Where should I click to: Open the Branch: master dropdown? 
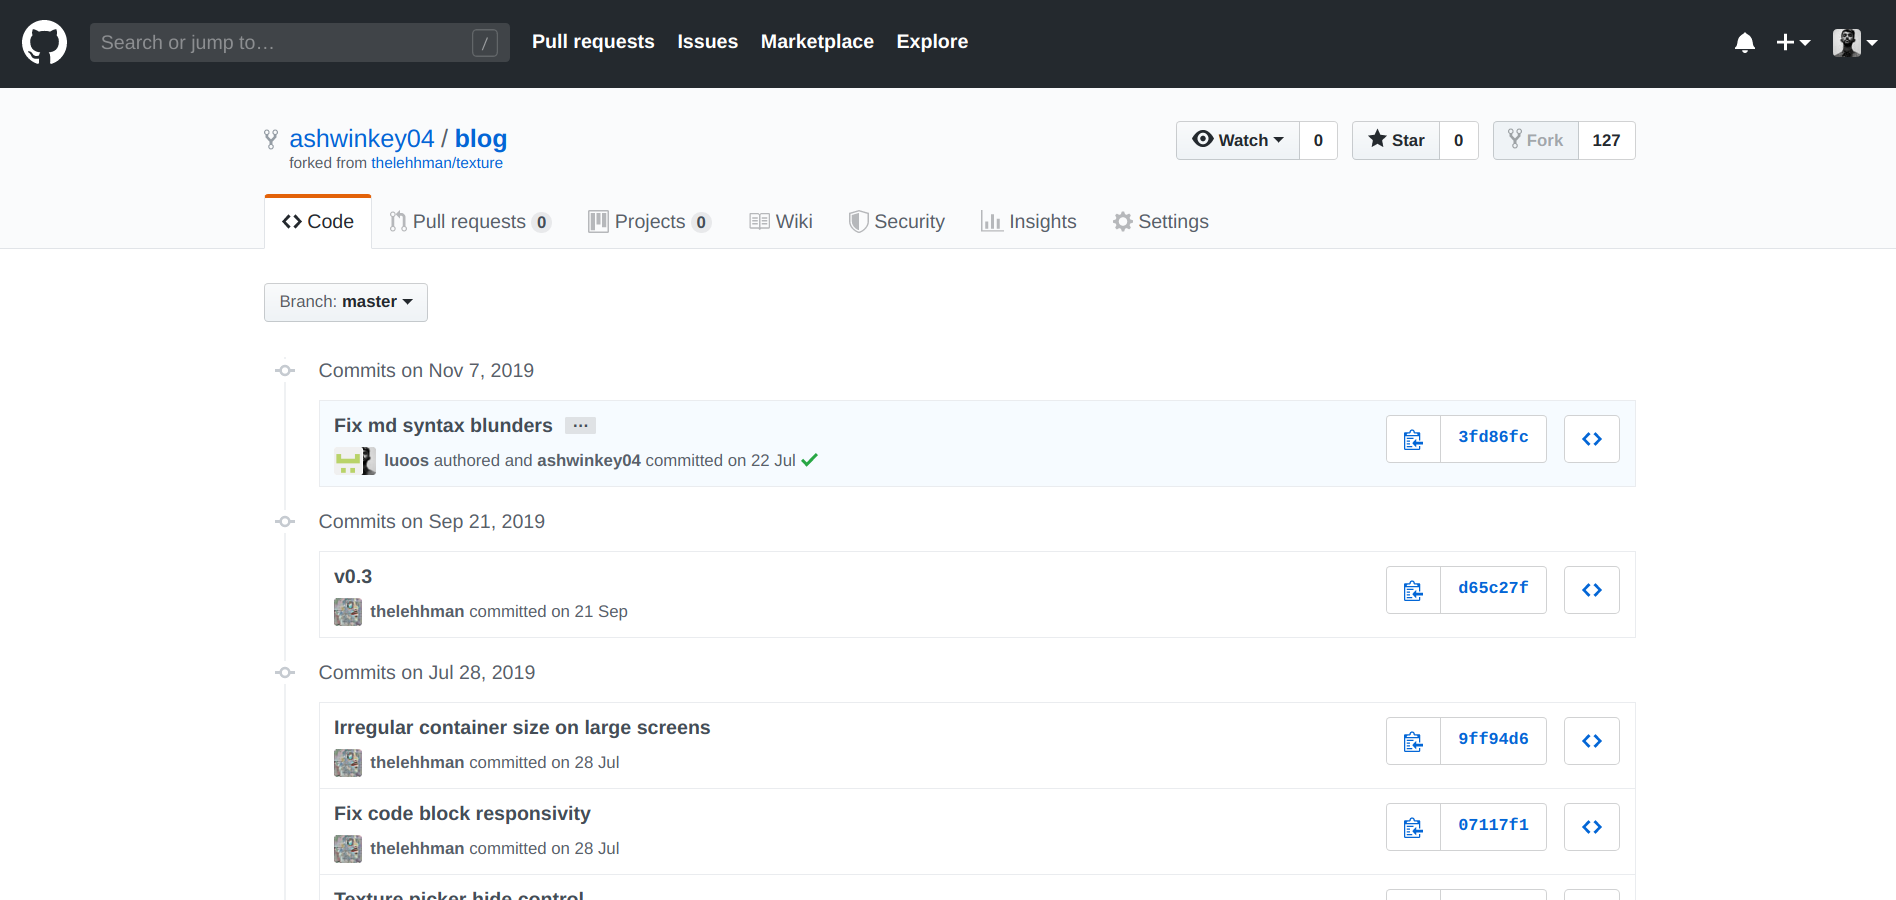point(346,302)
